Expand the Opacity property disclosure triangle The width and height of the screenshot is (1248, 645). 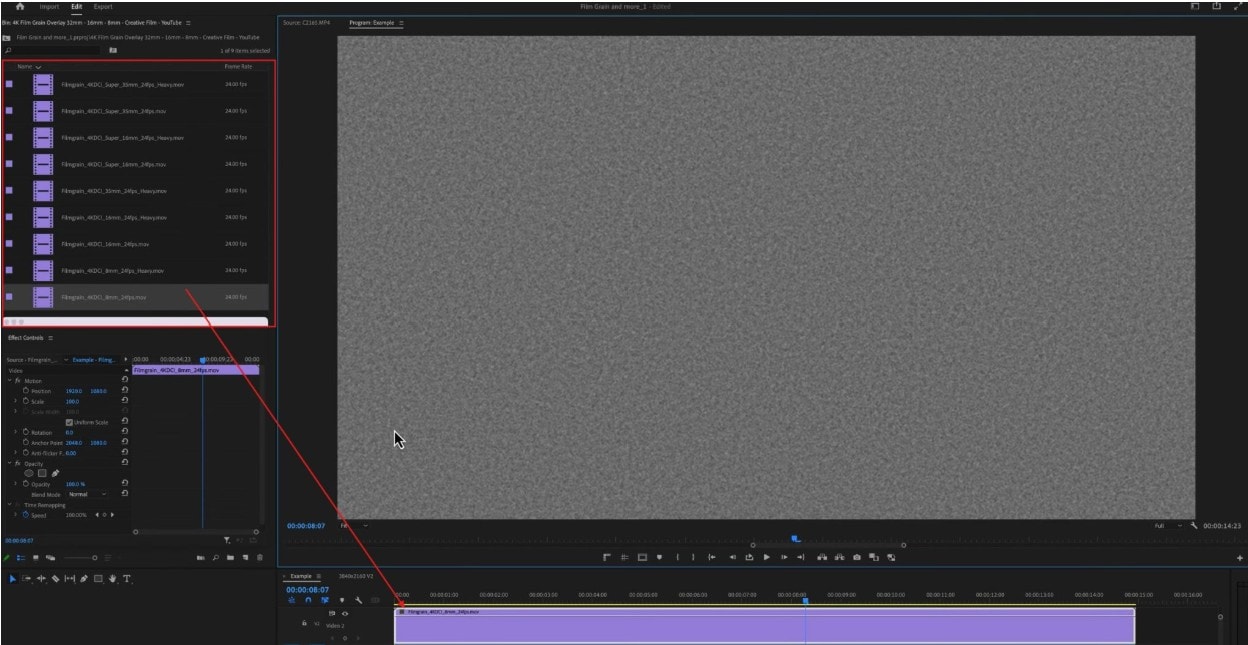tap(14, 484)
